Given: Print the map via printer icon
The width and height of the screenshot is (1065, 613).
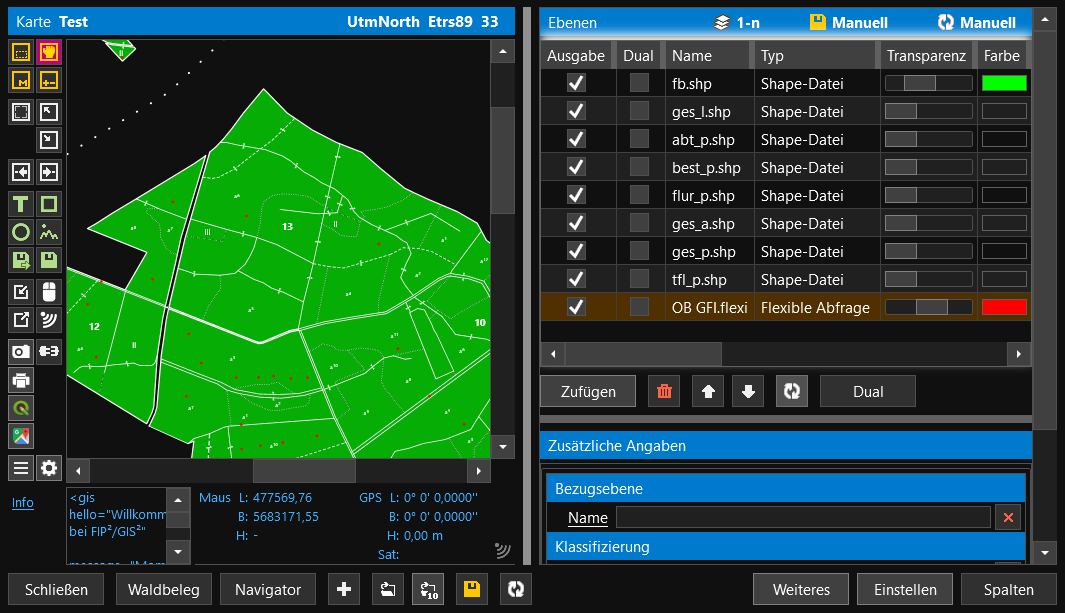Looking at the screenshot, I should [x=21, y=380].
